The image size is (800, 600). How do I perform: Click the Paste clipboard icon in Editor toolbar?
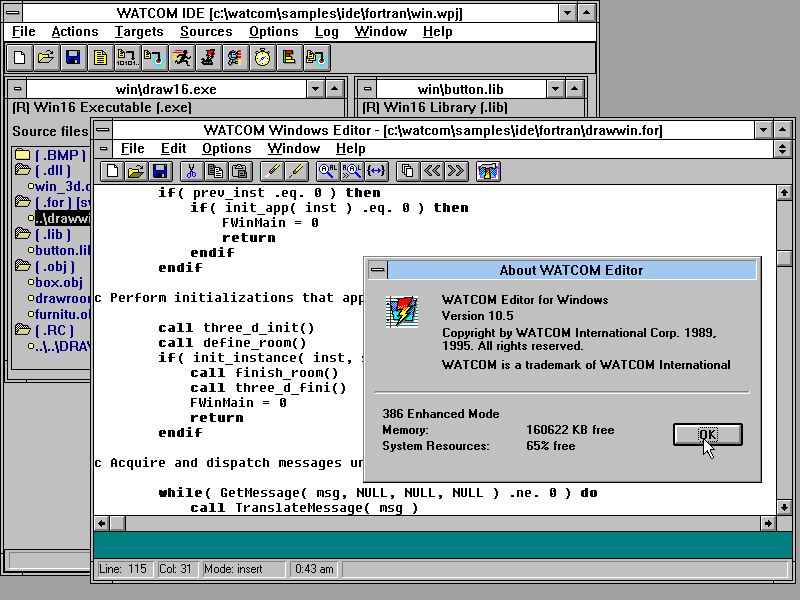pos(240,171)
